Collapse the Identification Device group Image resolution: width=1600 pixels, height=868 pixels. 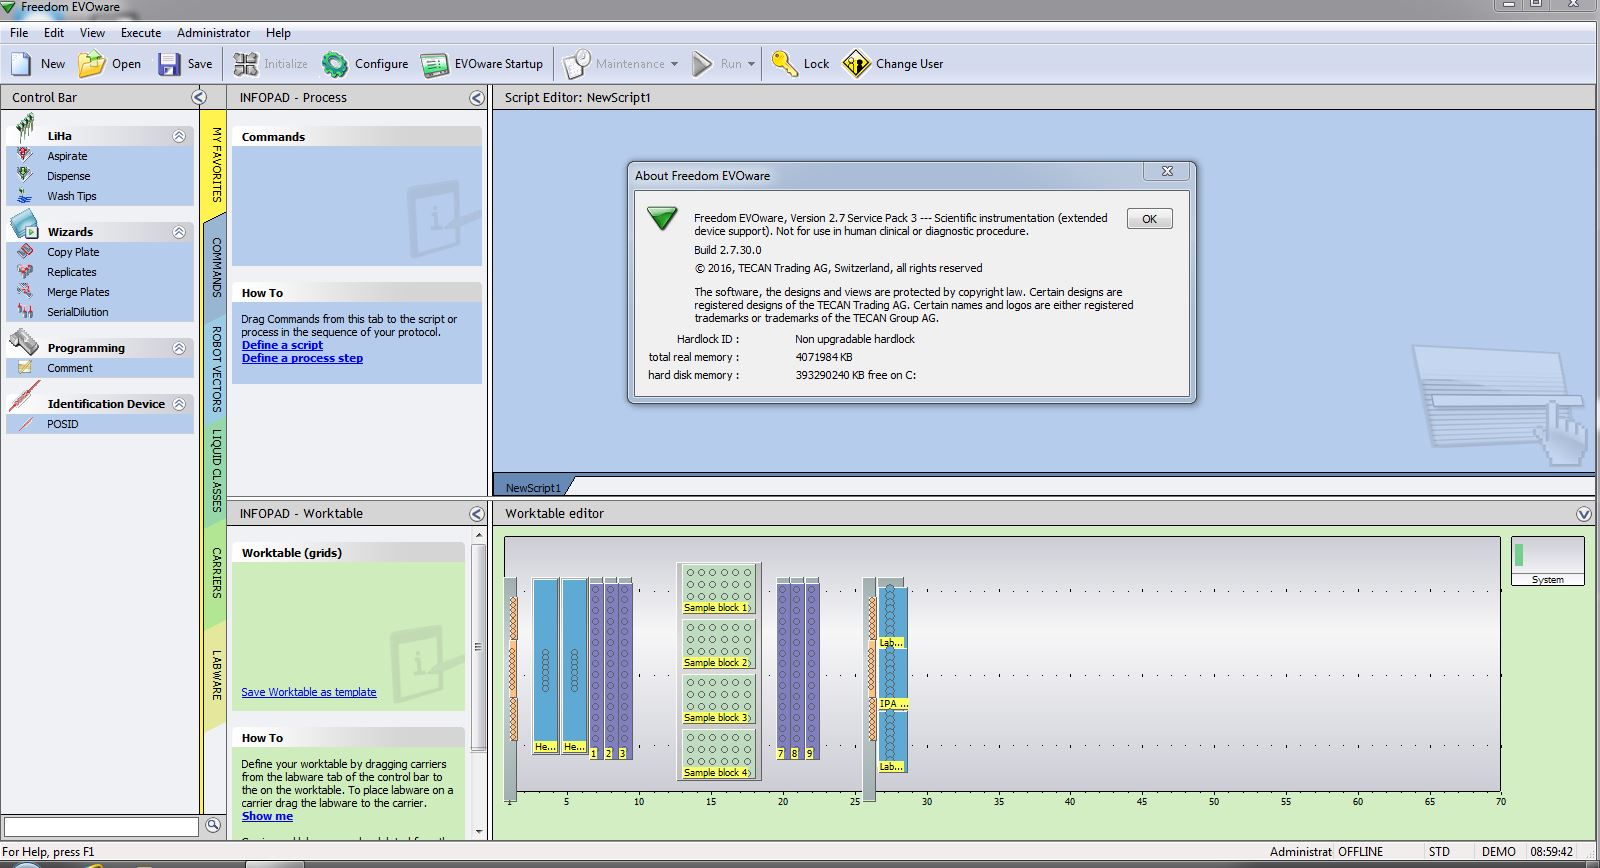pyautogui.click(x=179, y=404)
